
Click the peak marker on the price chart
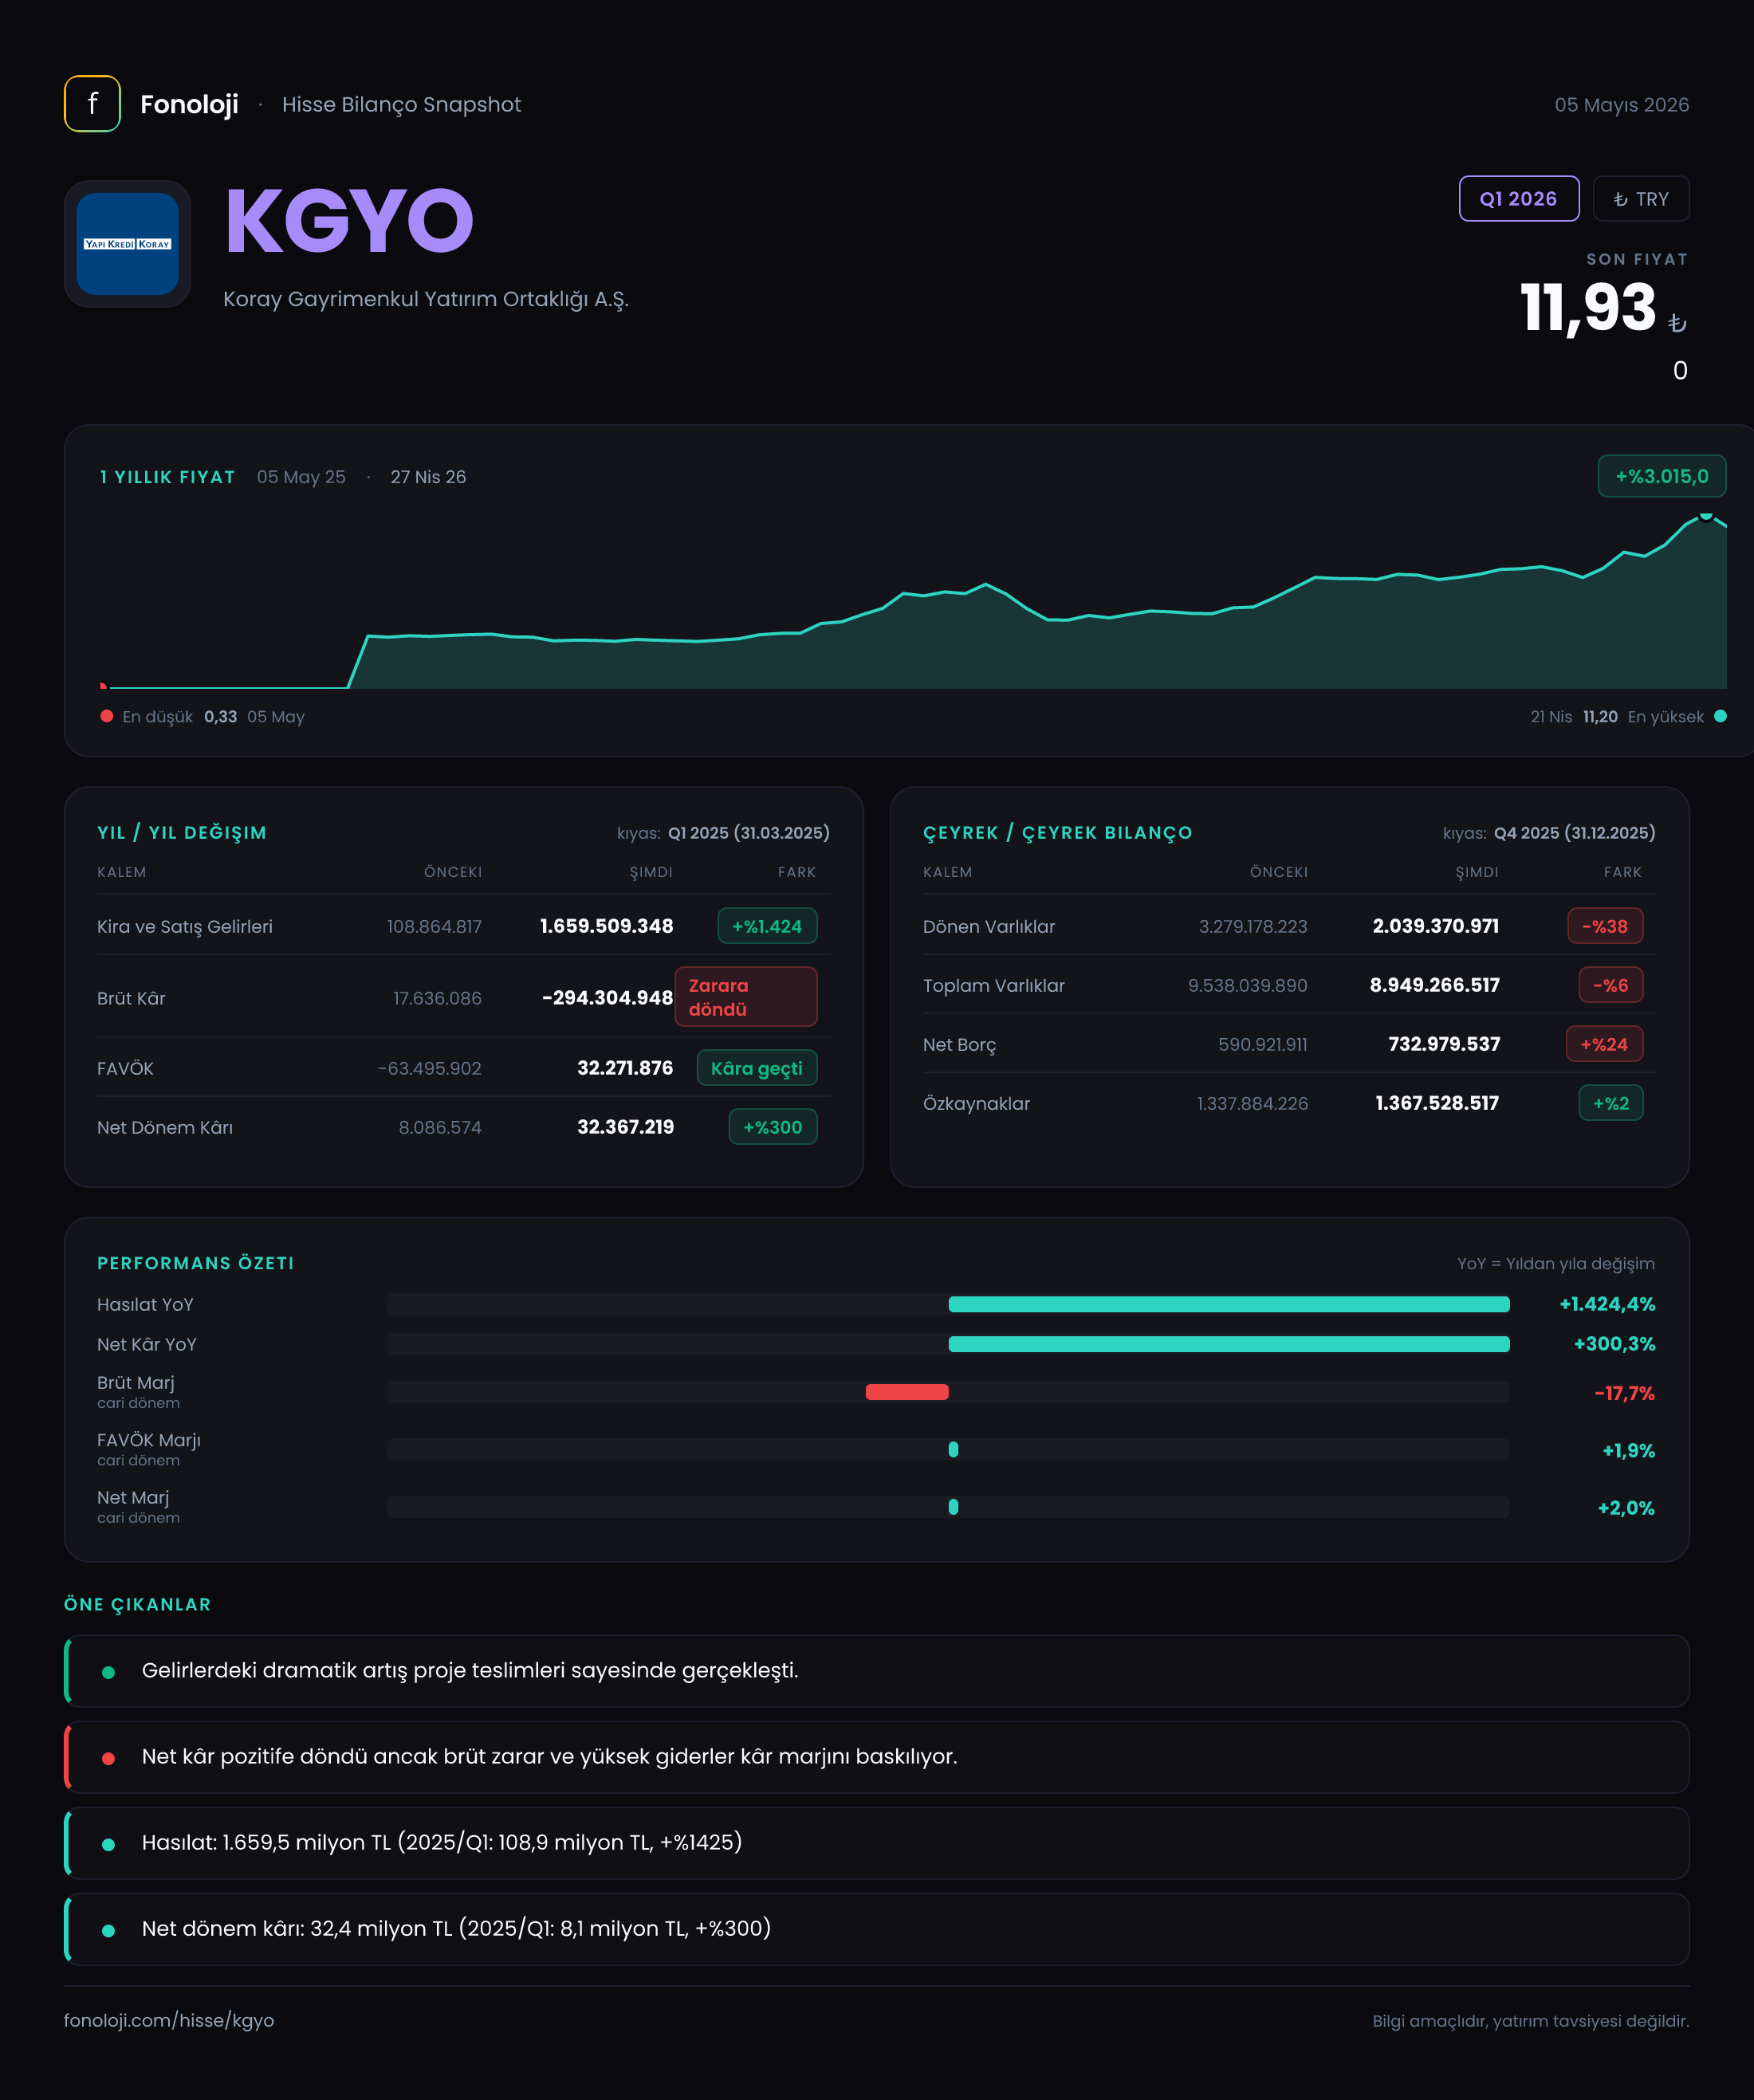(x=1706, y=516)
